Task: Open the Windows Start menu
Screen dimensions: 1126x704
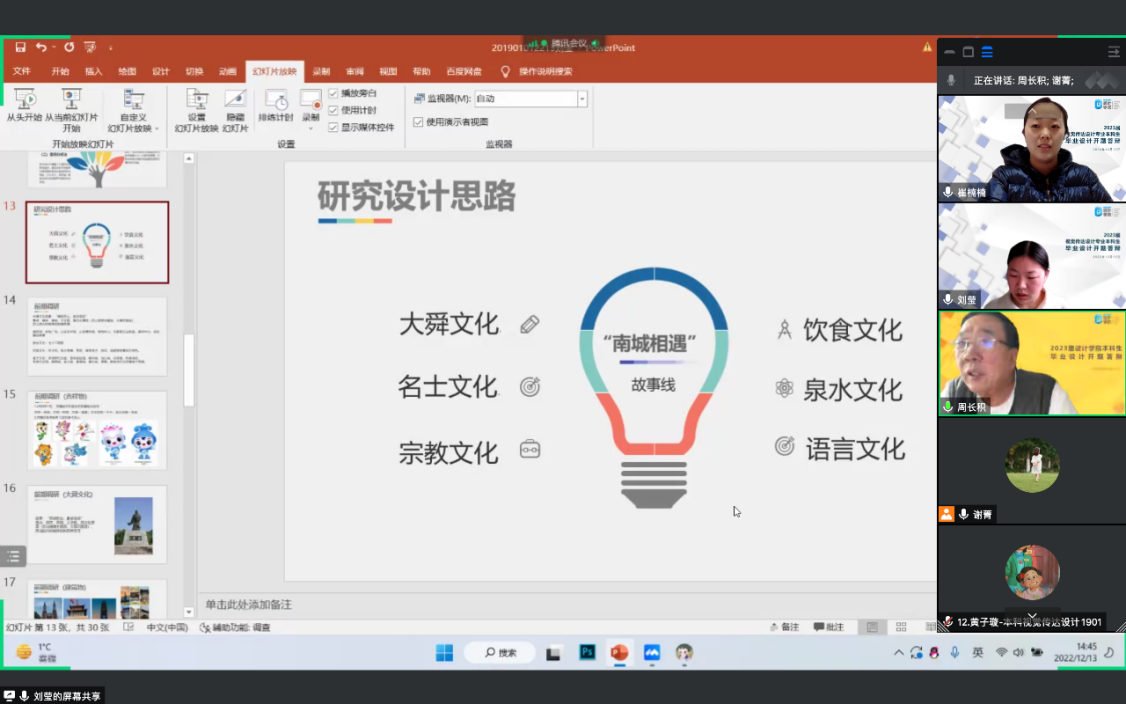Action: point(445,652)
